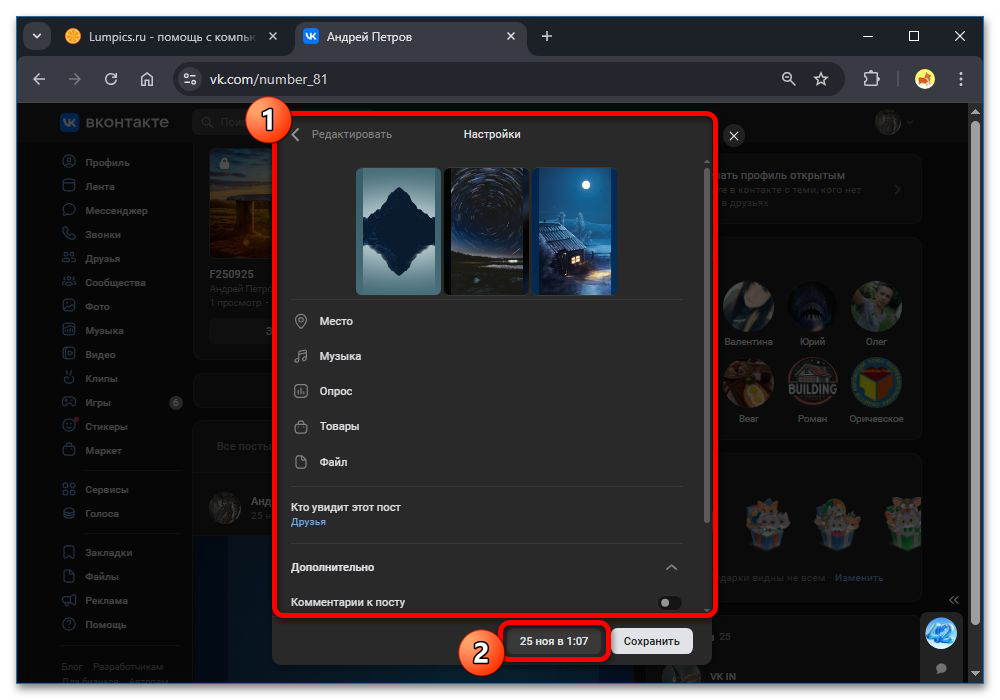Open Файлы in left sidebar
Image resolution: width=1000 pixels, height=700 pixels.
coord(91,577)
